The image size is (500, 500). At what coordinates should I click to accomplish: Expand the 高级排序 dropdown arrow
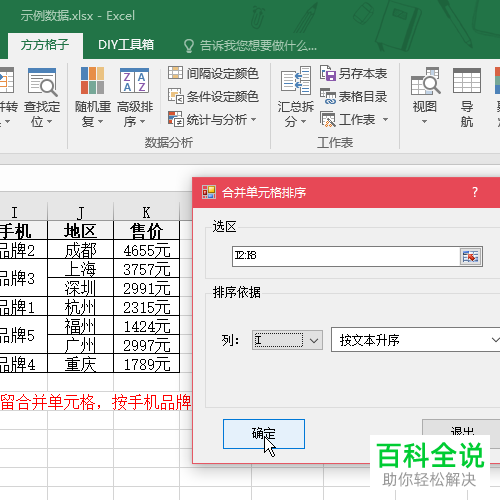tap(142, 122)
